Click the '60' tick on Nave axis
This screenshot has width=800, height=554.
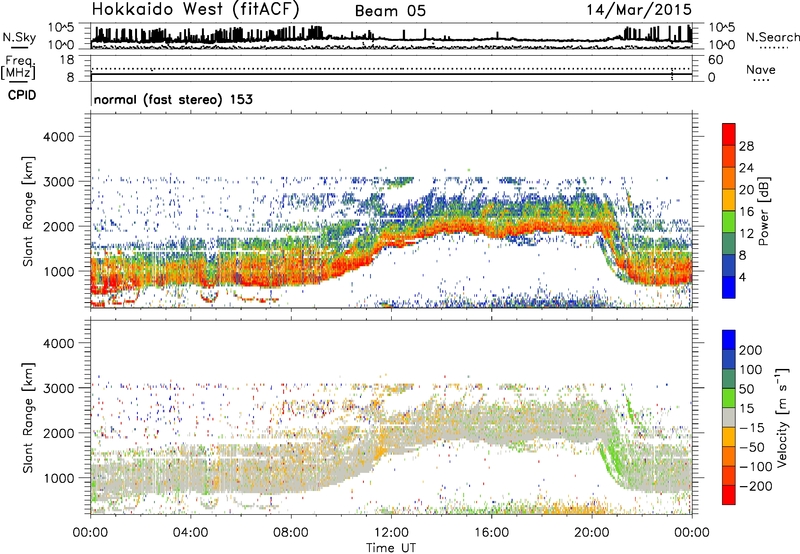click(715, 60)
